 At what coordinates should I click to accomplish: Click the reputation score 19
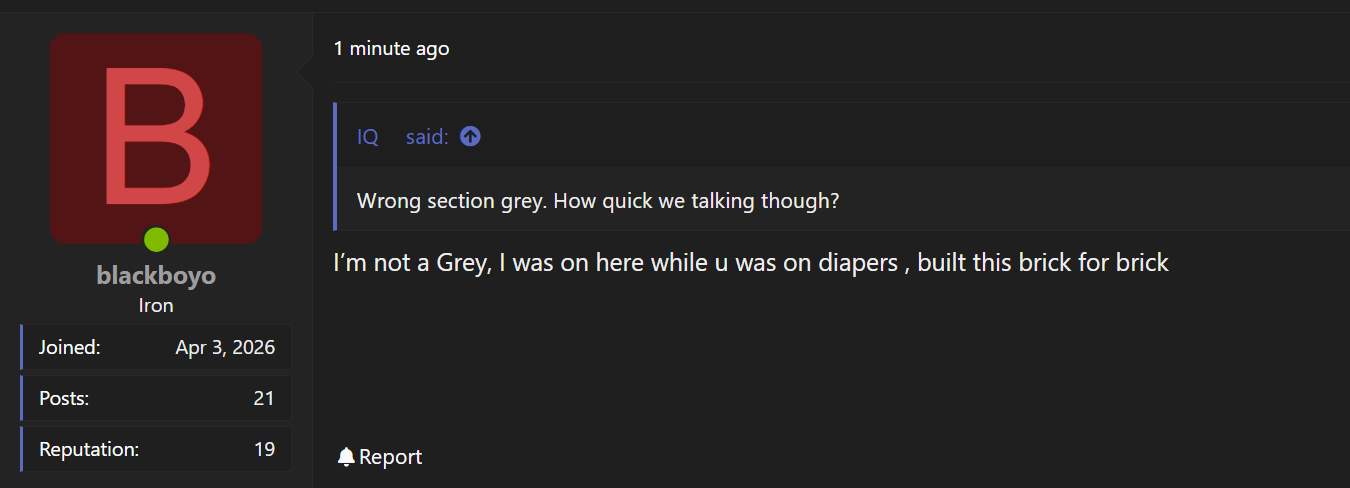tap(264, 449)
